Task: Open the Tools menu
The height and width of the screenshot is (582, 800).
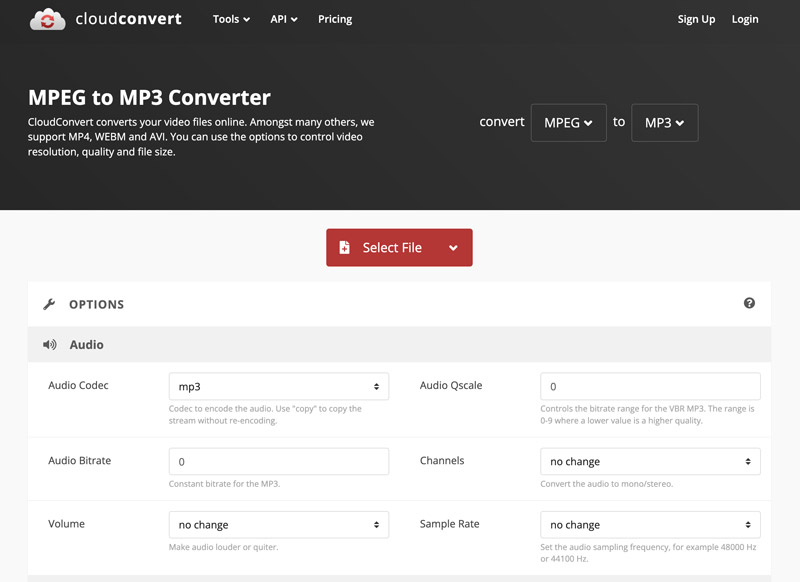Action: pos(230,18)
